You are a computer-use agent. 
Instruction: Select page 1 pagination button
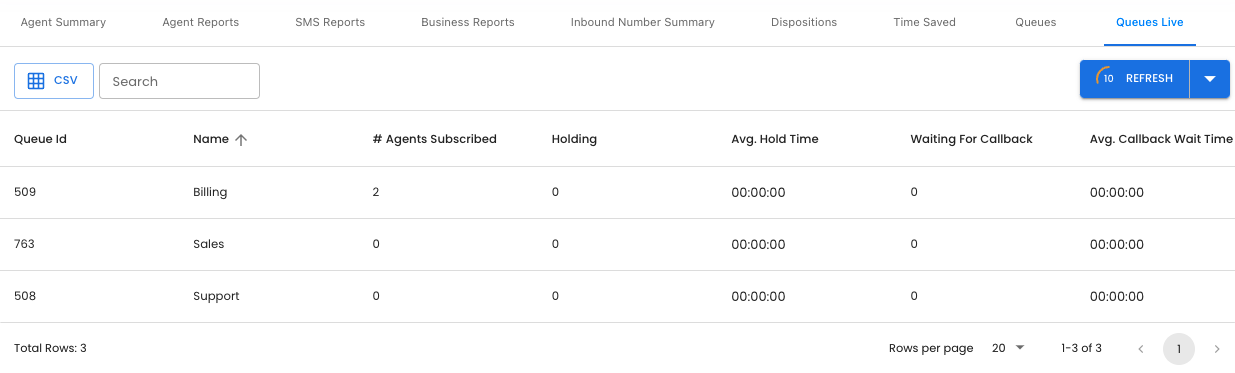tap(1179, 349)
